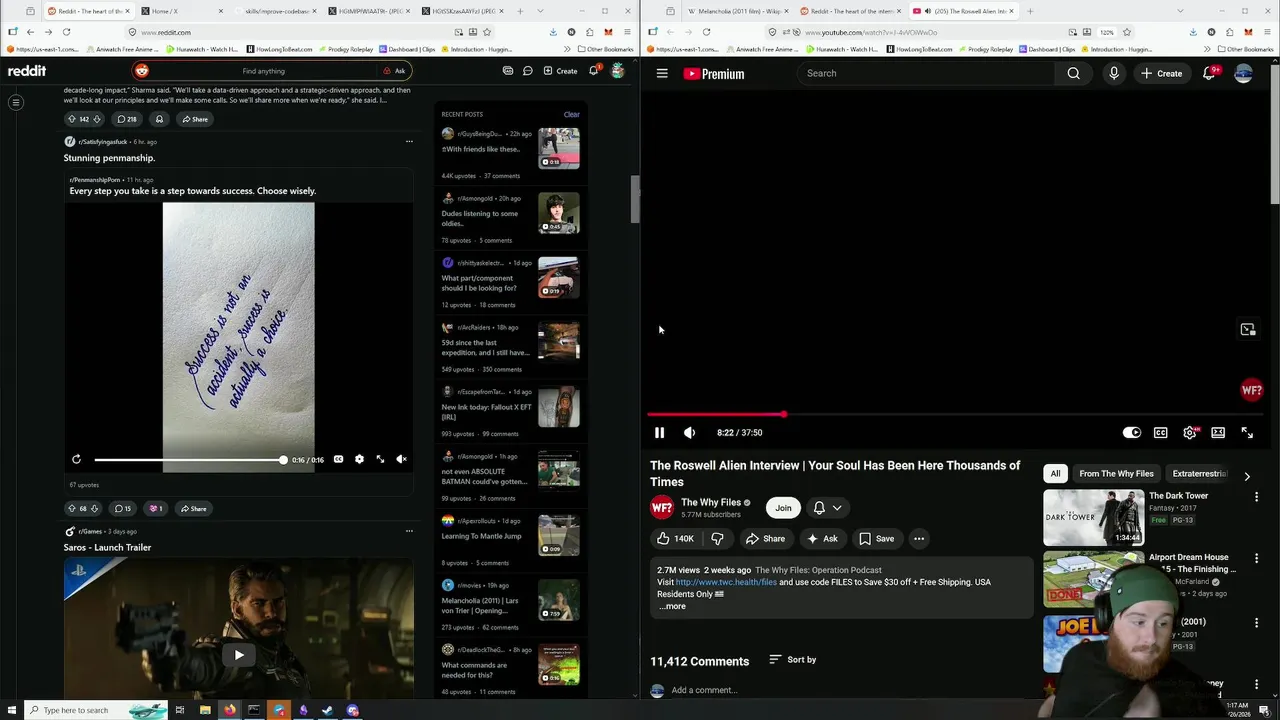Clear the Reddit recent posts list
The height and width of the screenshot is (720, 1280).
(x=571, y=114)
